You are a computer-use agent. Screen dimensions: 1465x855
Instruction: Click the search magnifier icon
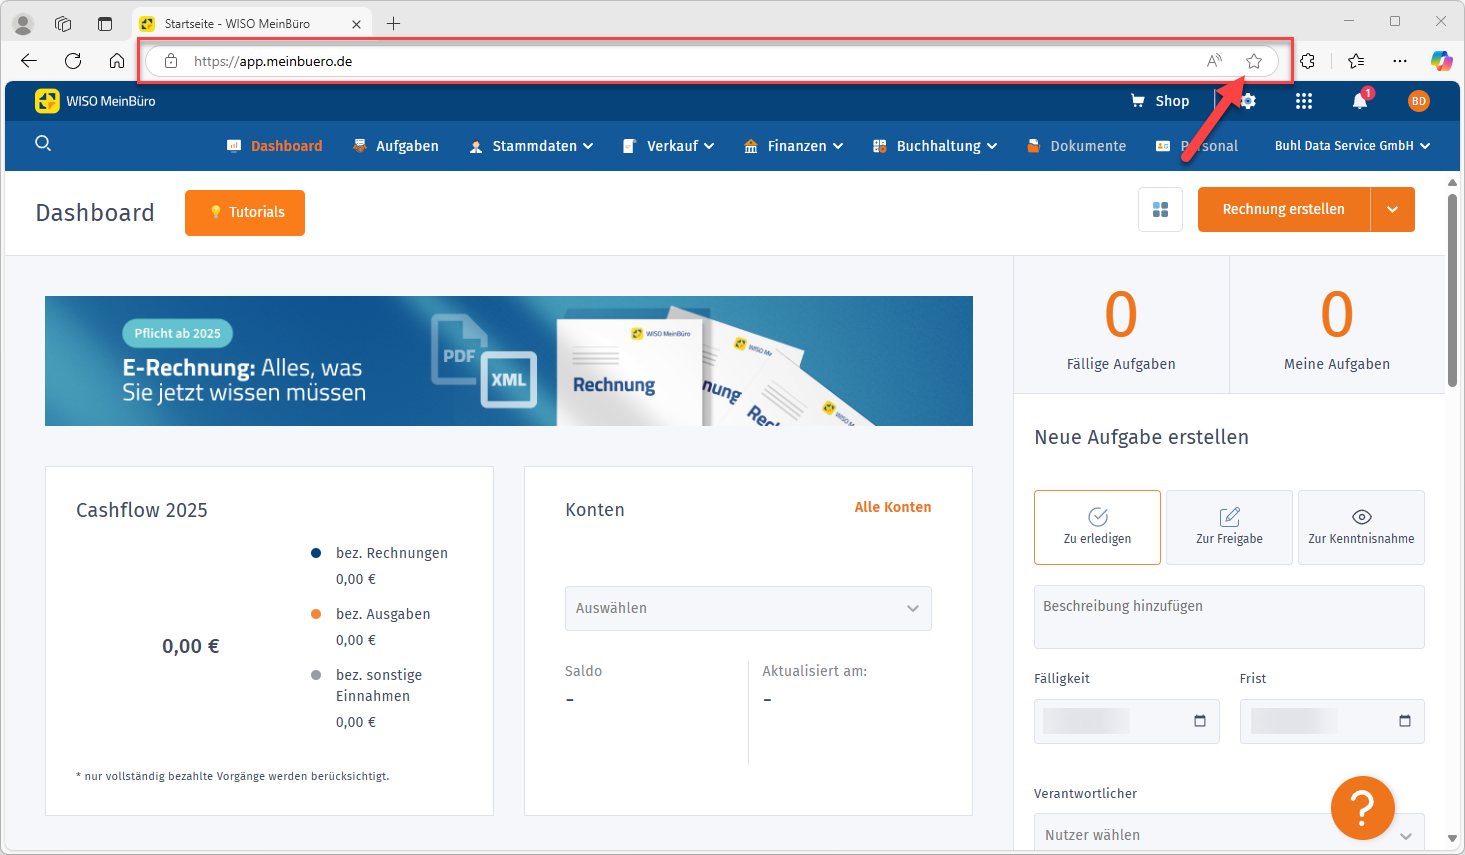(x=43, y=144)
